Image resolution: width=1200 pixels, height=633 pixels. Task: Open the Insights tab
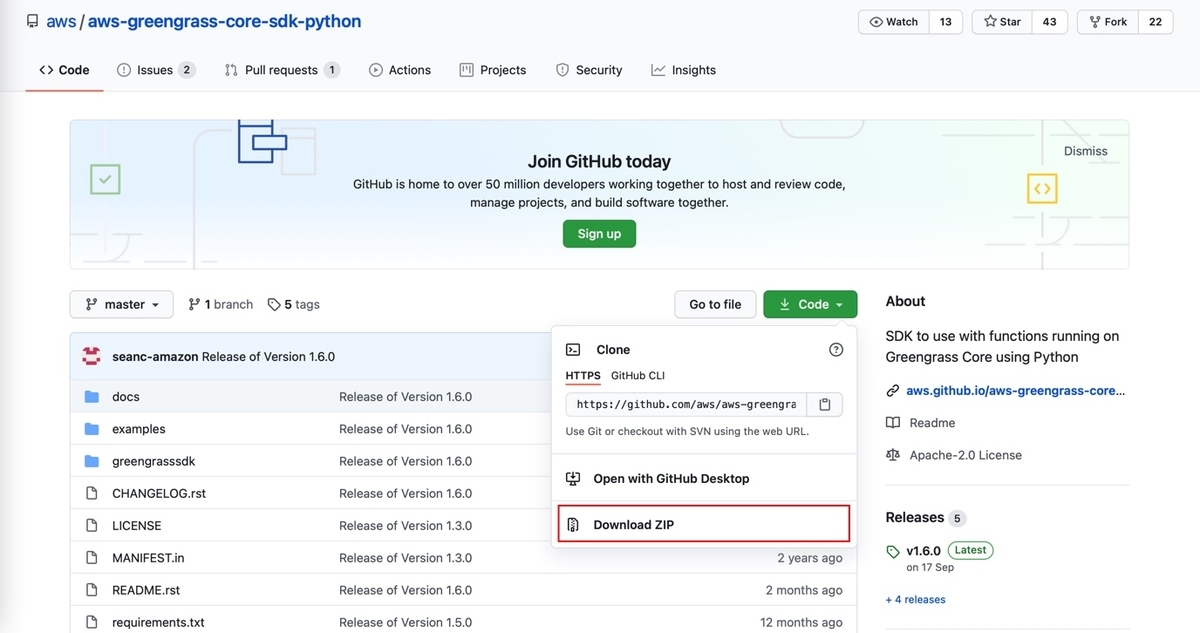[684, 70]
